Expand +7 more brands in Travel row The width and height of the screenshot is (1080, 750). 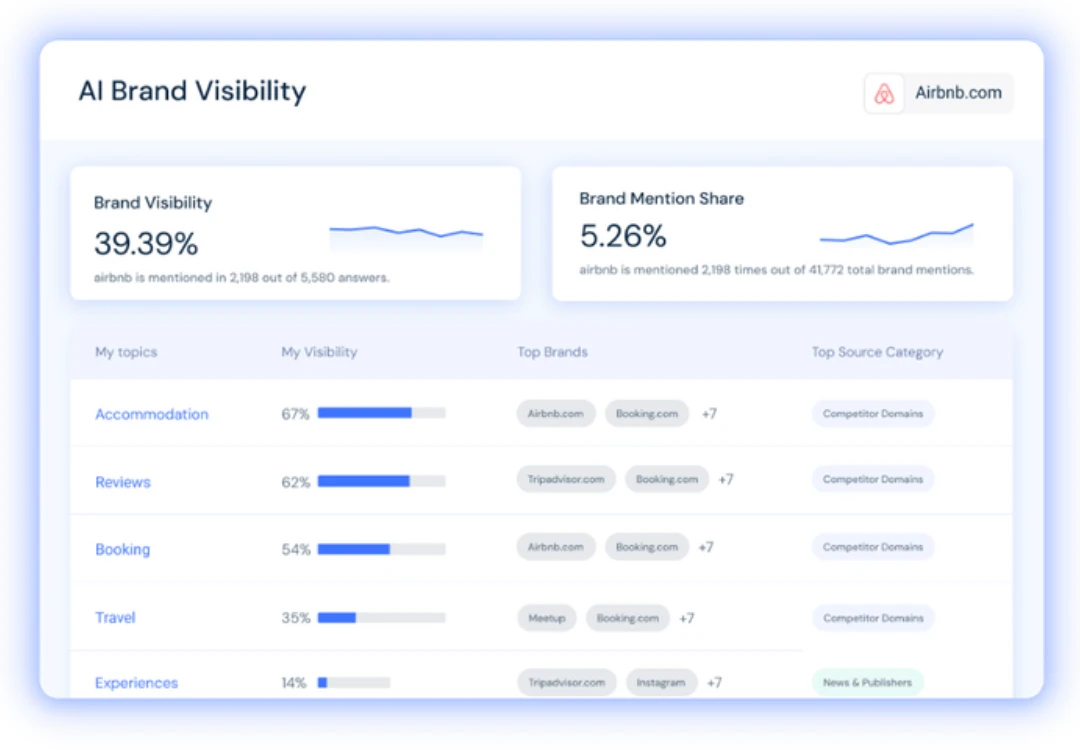[x=687, y=618]
